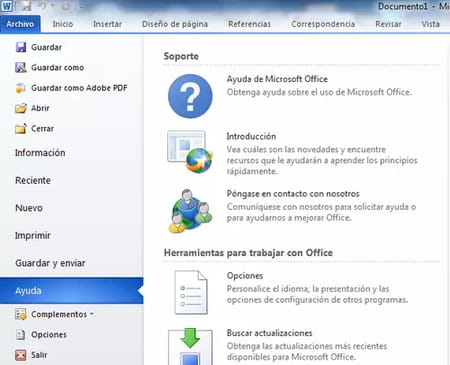Image resolution: width=450 pixels, height=365 pixels.
Task: Click the quick access save icon in the title bar
Action: (26, 6)
